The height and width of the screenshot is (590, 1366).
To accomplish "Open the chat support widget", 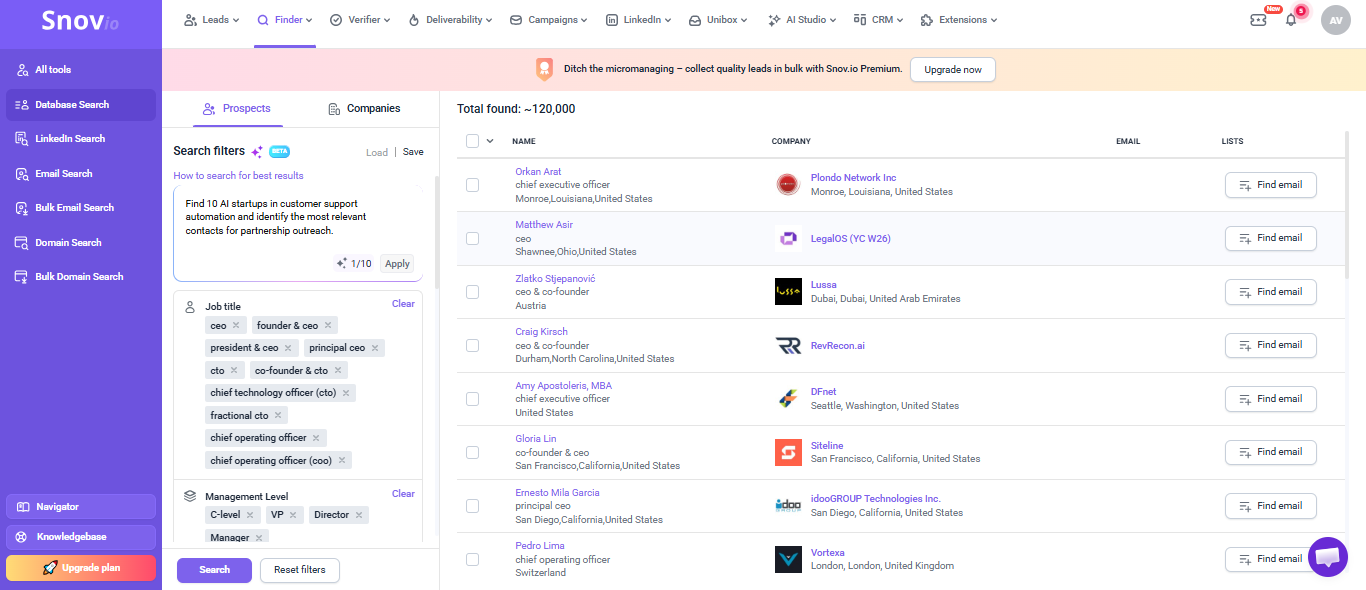I will click(1328, 557).
